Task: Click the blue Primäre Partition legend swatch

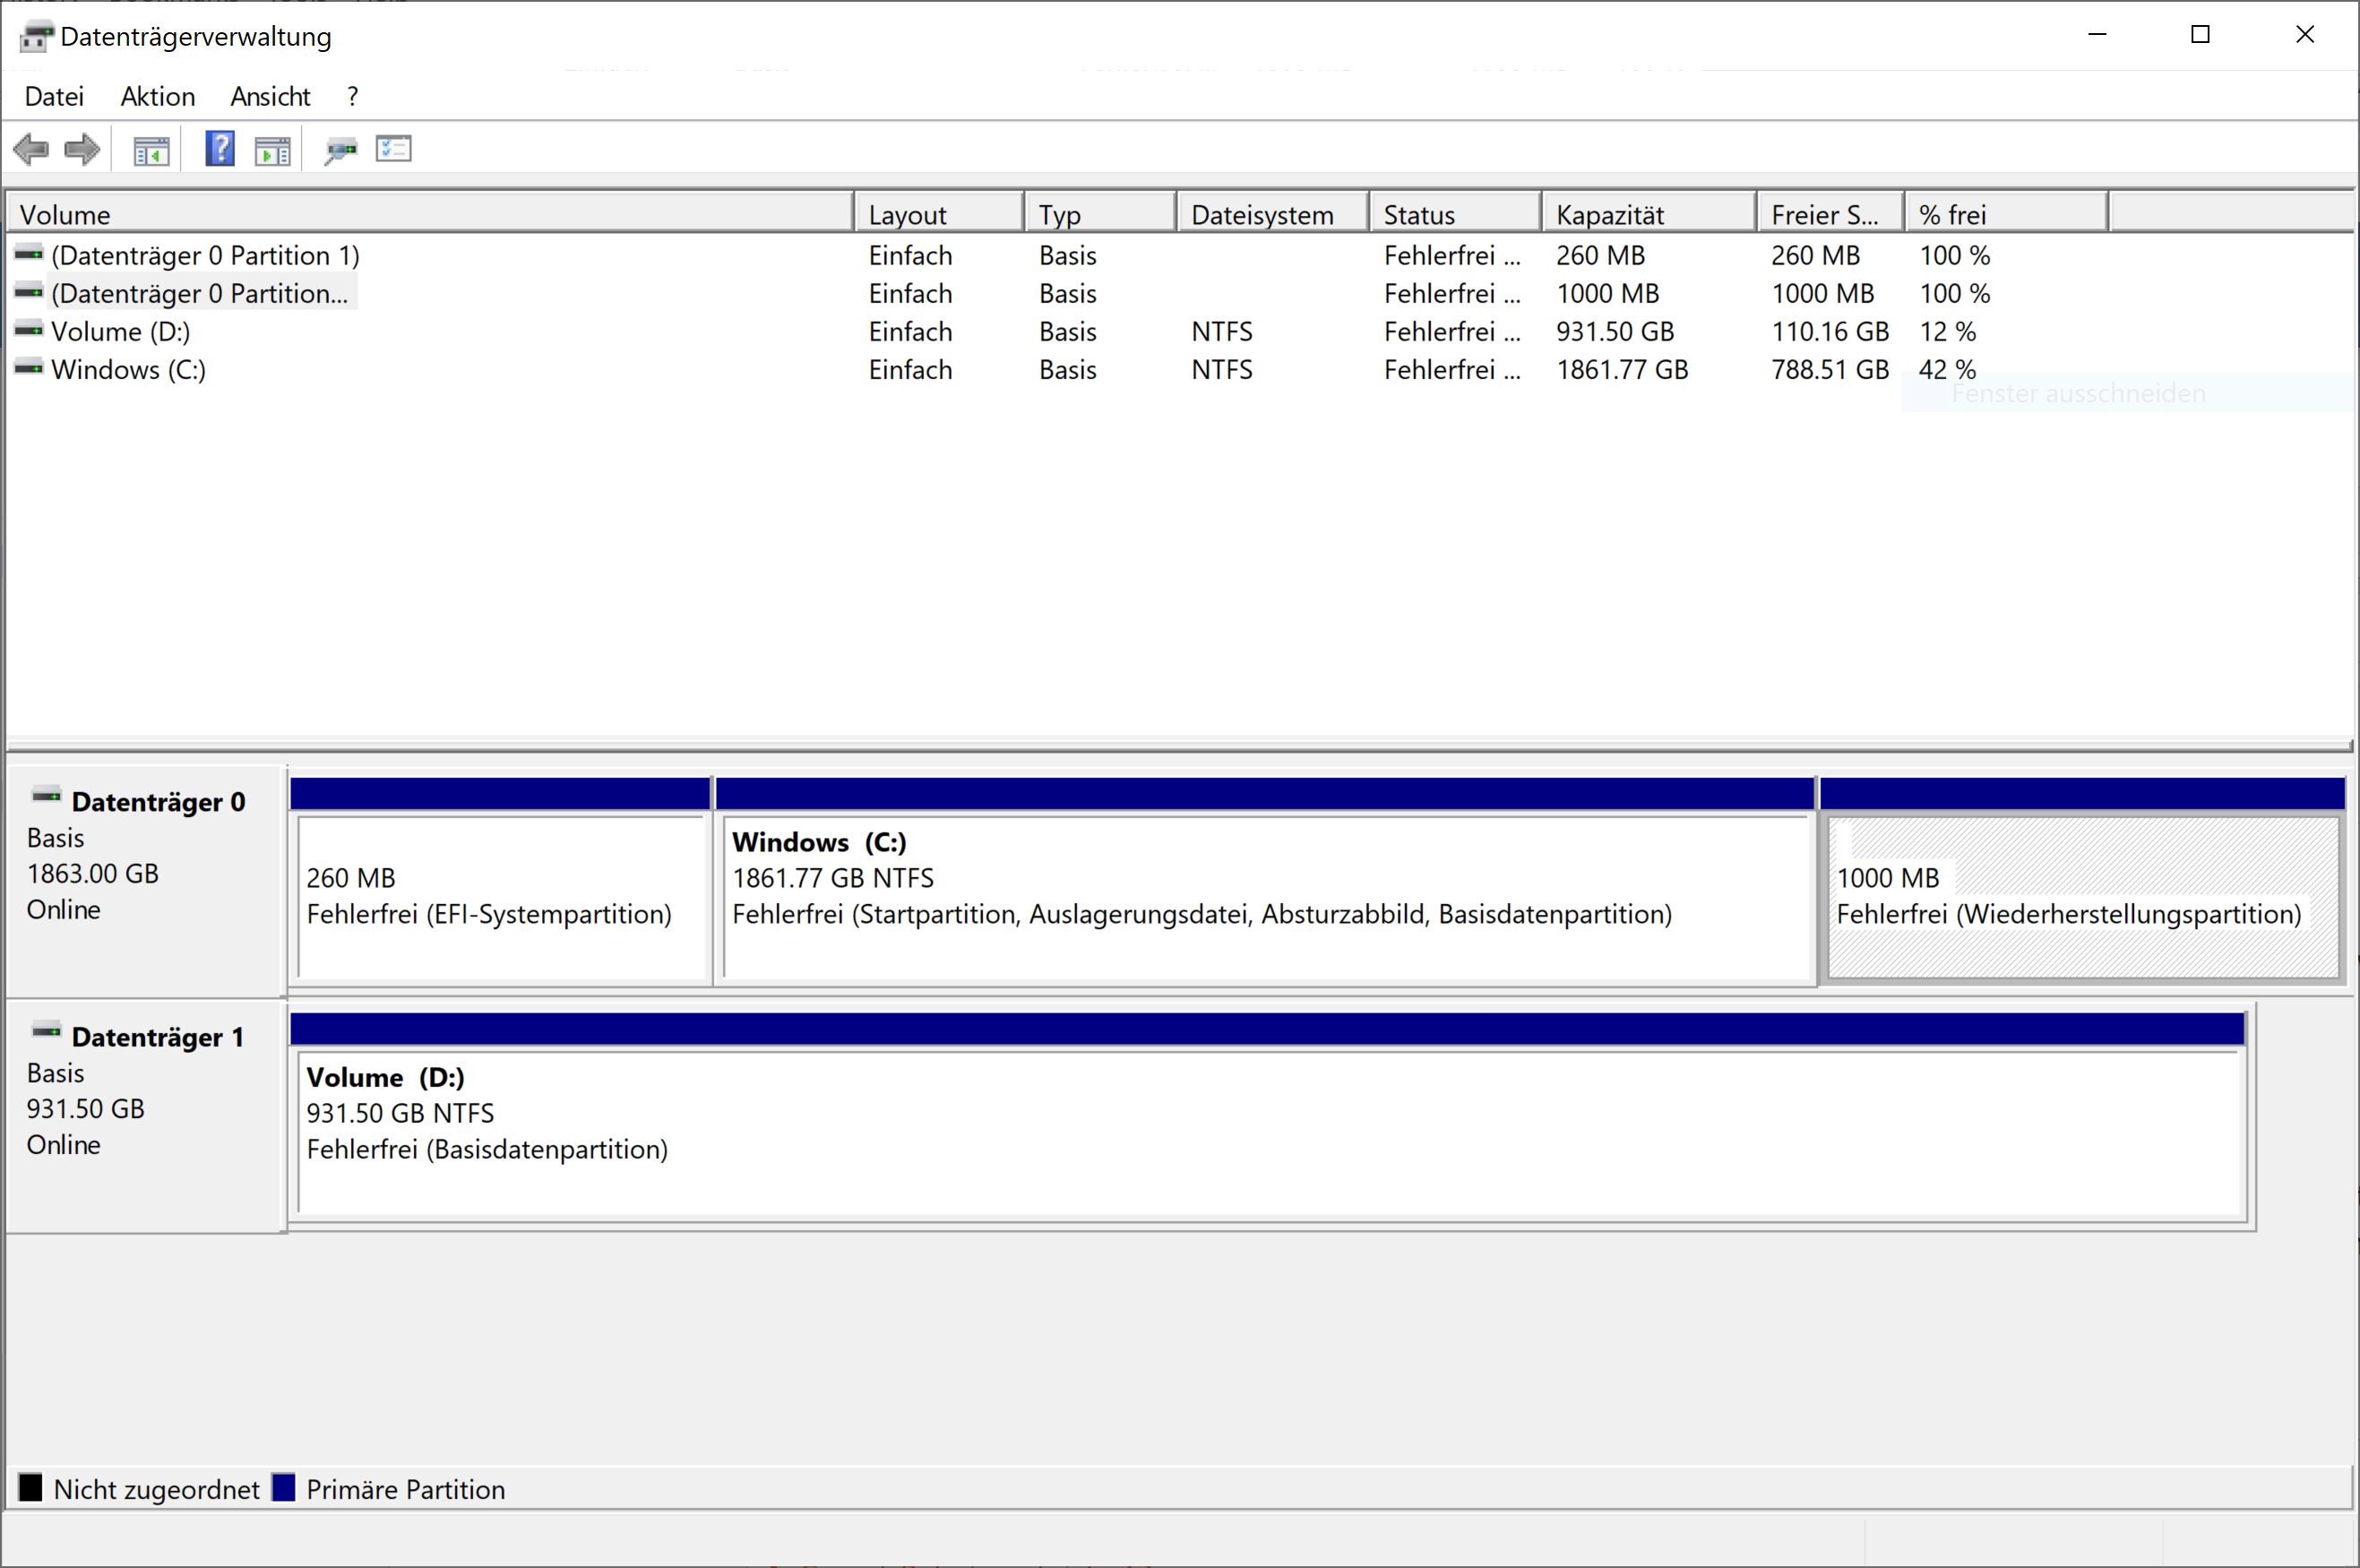Action: pos(284,1487)
